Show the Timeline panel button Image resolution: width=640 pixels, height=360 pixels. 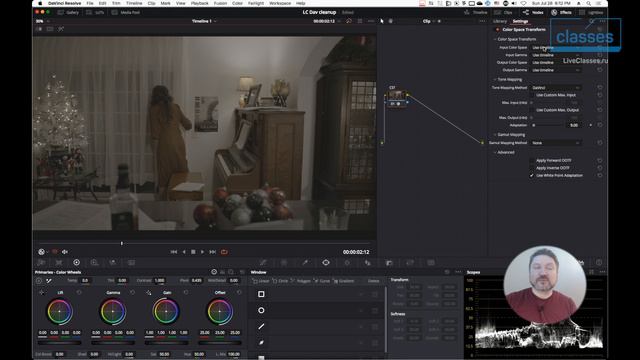pyautogui.click(x=476, y=13)
